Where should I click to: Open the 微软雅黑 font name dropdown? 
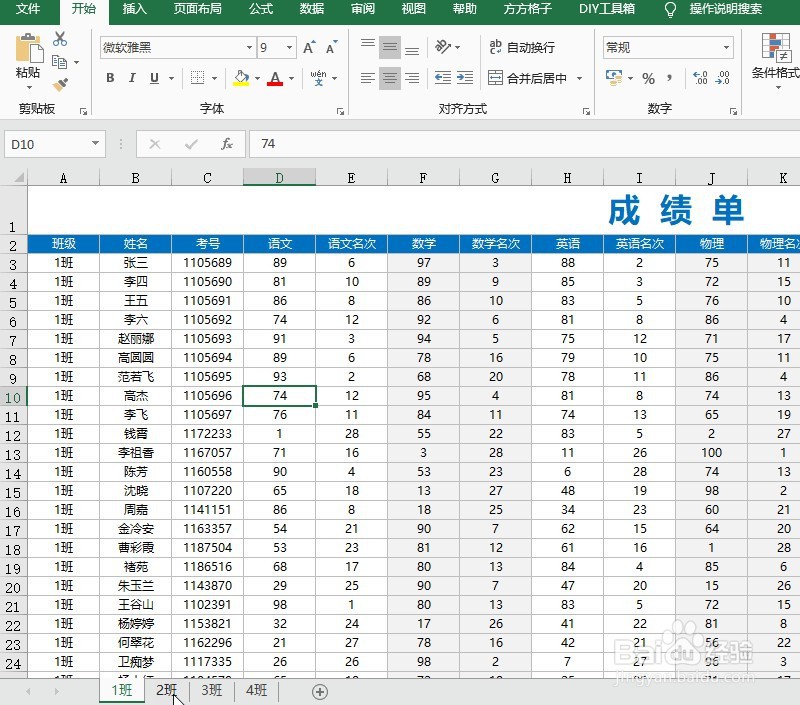(x=249, y=47)
